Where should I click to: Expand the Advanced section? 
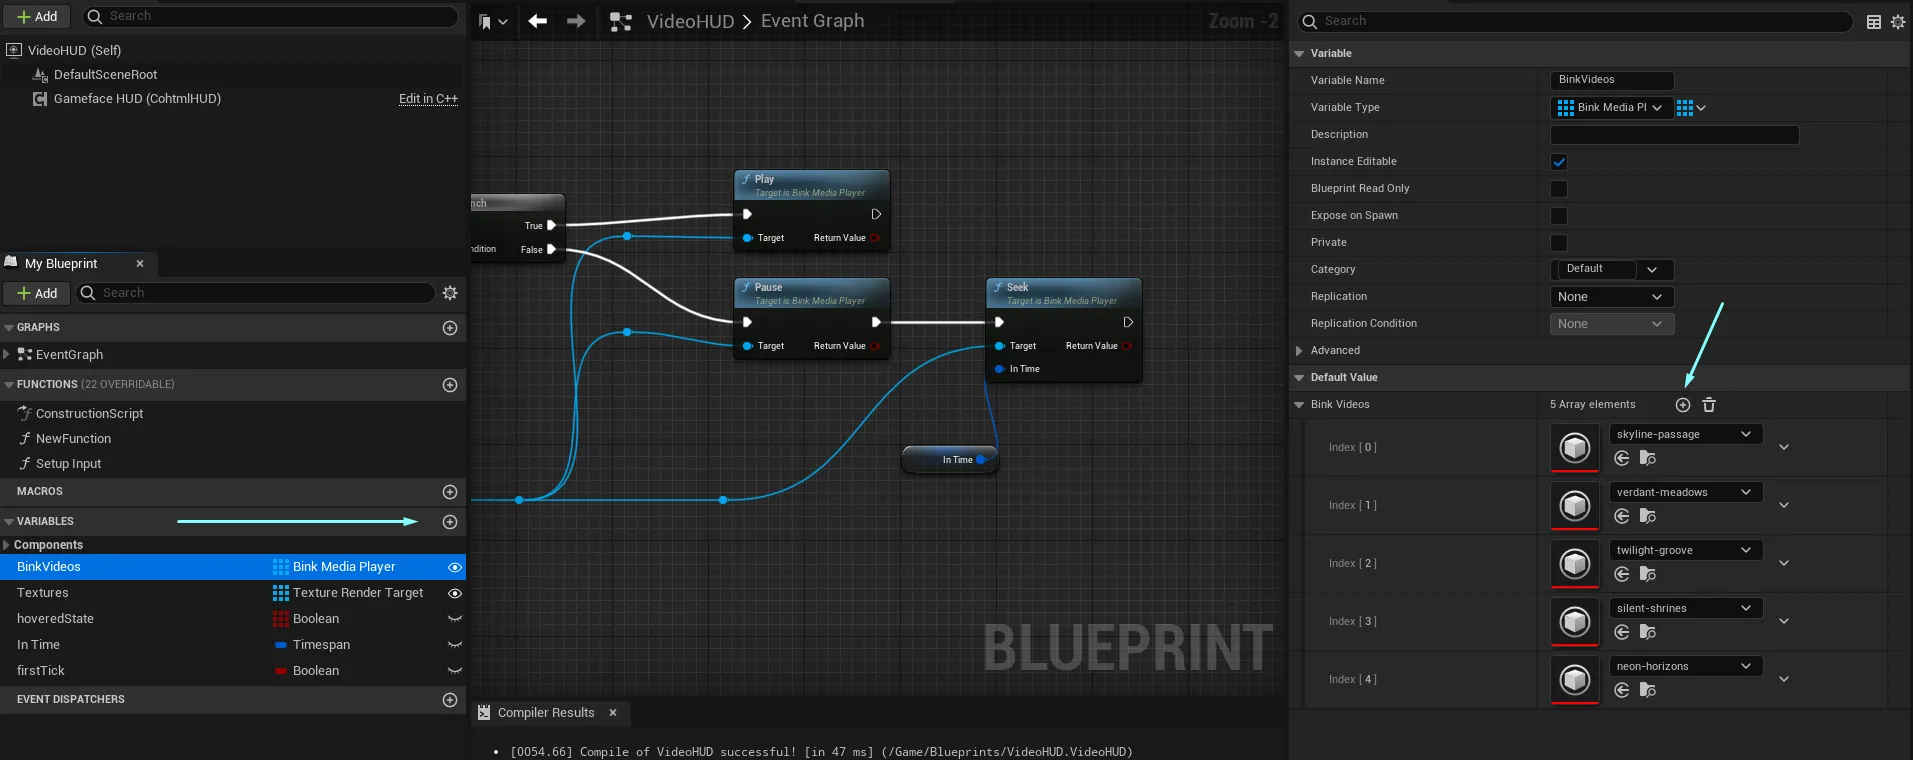click(1299, 351)
